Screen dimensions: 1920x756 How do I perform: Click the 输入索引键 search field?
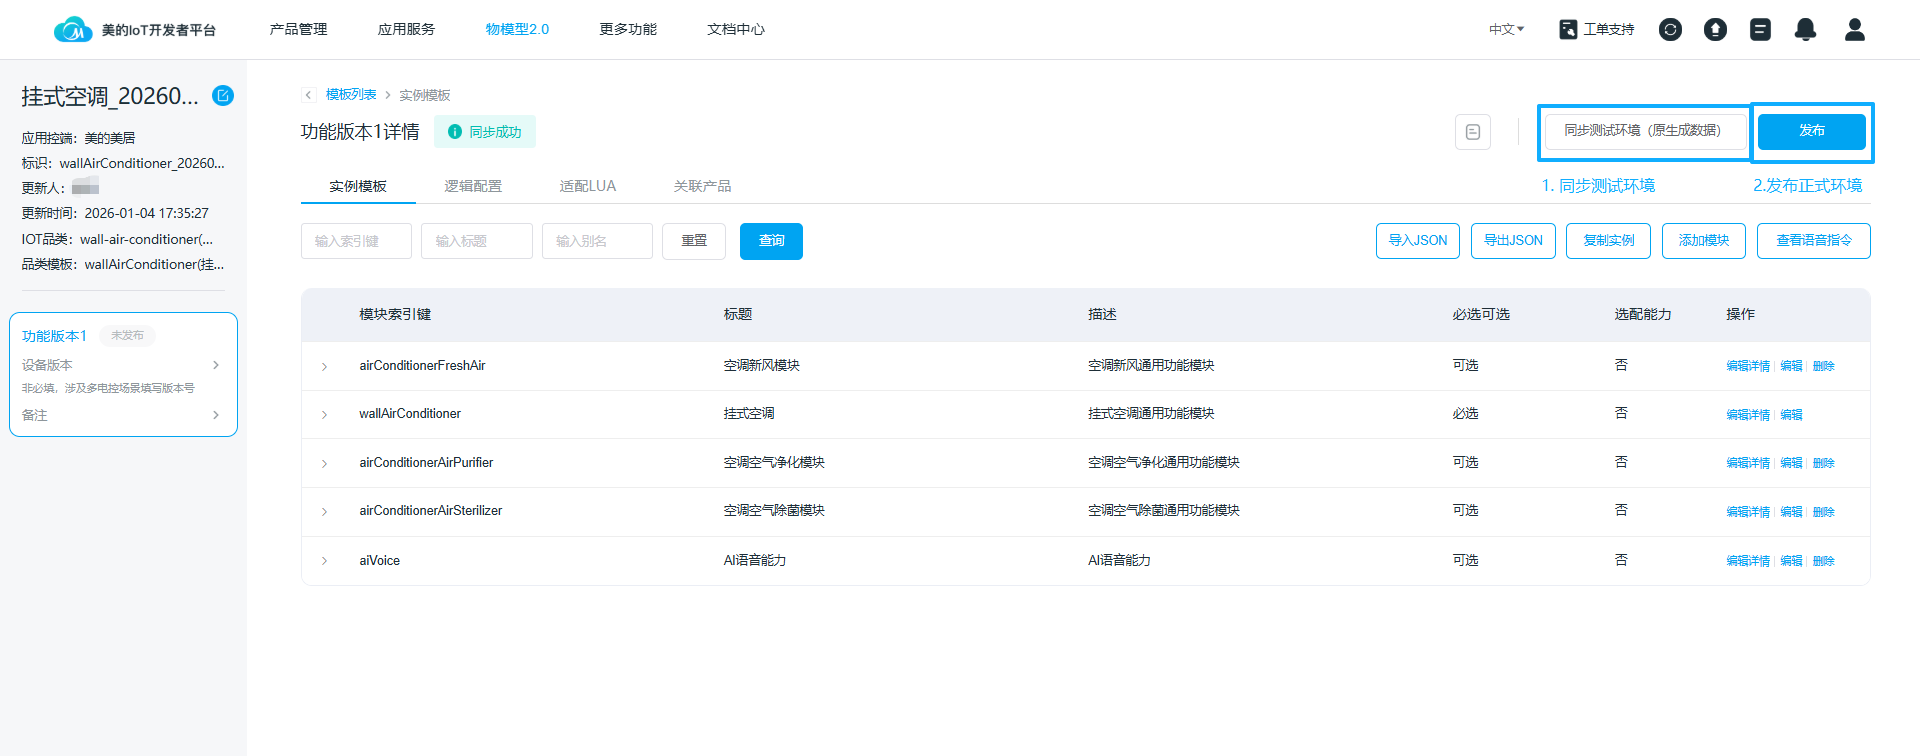pyautogui.click(x=356, y=241)
